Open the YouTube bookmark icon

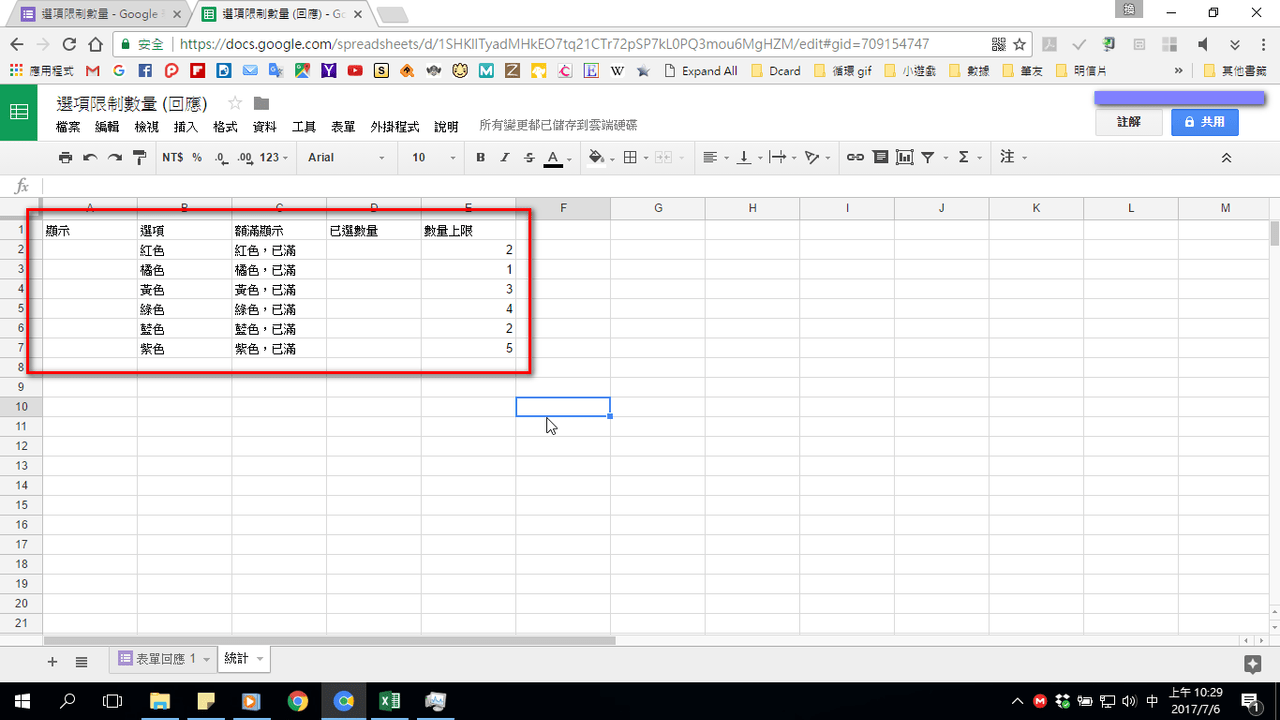[355, 71]
